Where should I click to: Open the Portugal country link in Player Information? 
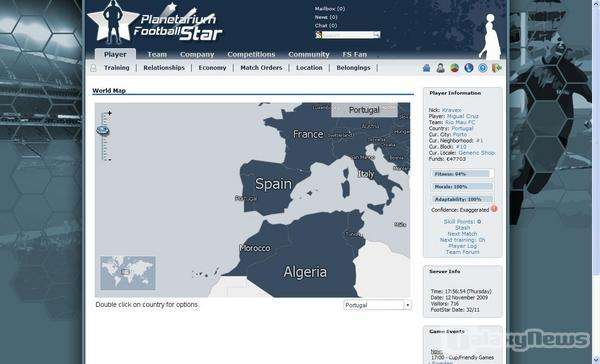pos(462,128)
